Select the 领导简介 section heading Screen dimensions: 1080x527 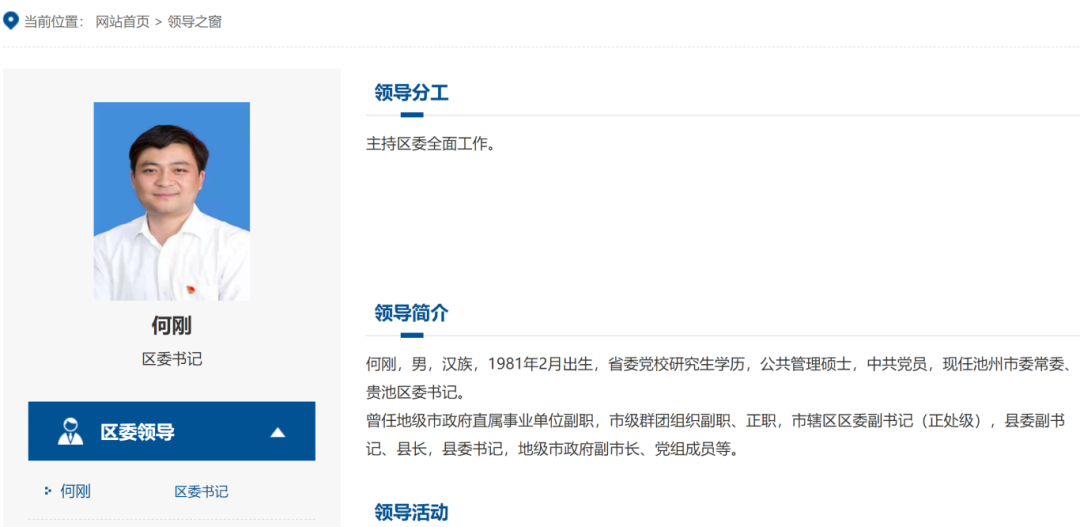[411, 313]
